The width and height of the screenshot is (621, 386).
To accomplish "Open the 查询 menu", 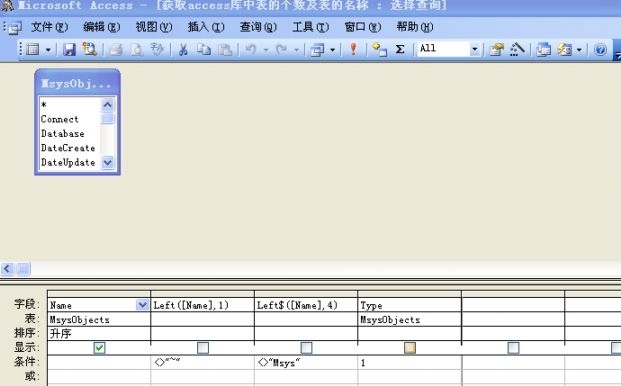I will pyautogui.click(x=258, y=27).
